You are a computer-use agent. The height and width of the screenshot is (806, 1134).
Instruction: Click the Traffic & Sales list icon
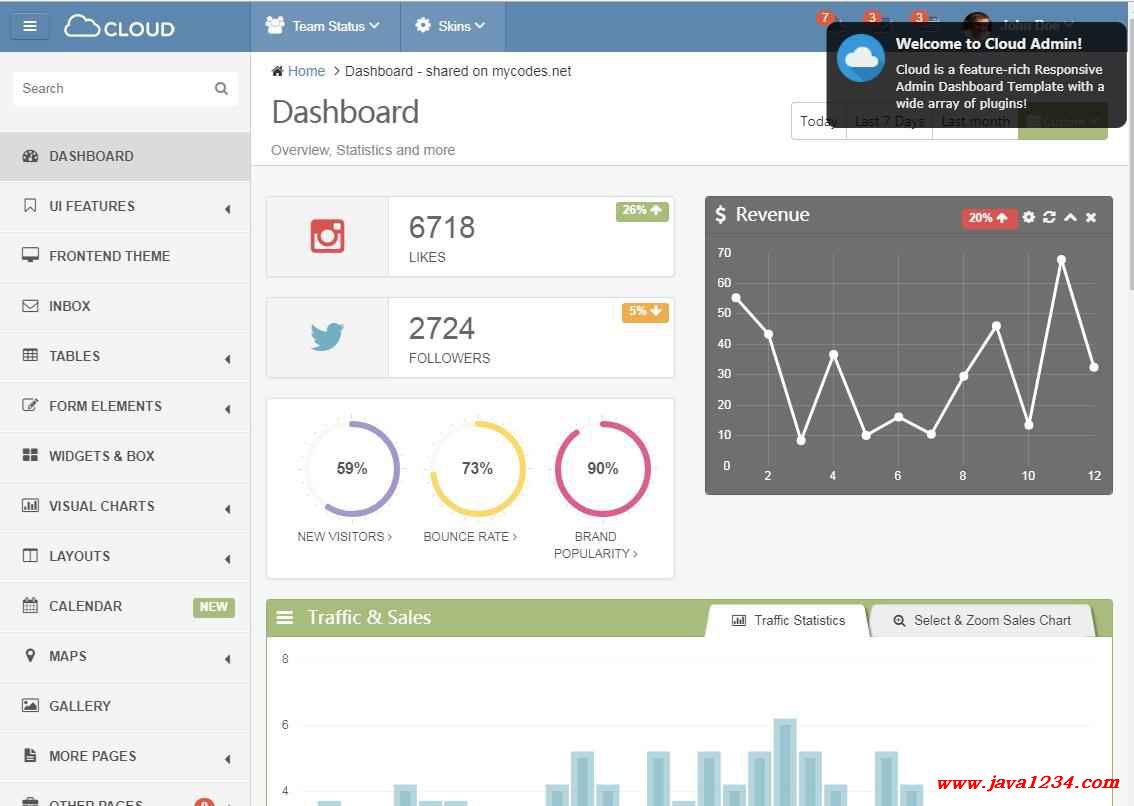285,617
